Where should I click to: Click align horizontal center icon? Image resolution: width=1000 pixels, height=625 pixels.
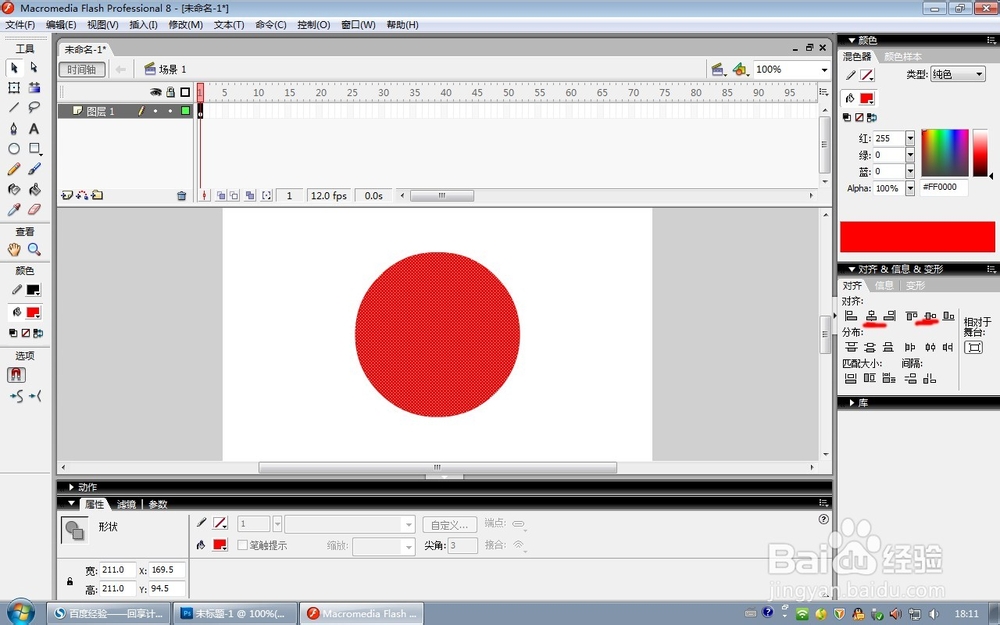(871, 316)
